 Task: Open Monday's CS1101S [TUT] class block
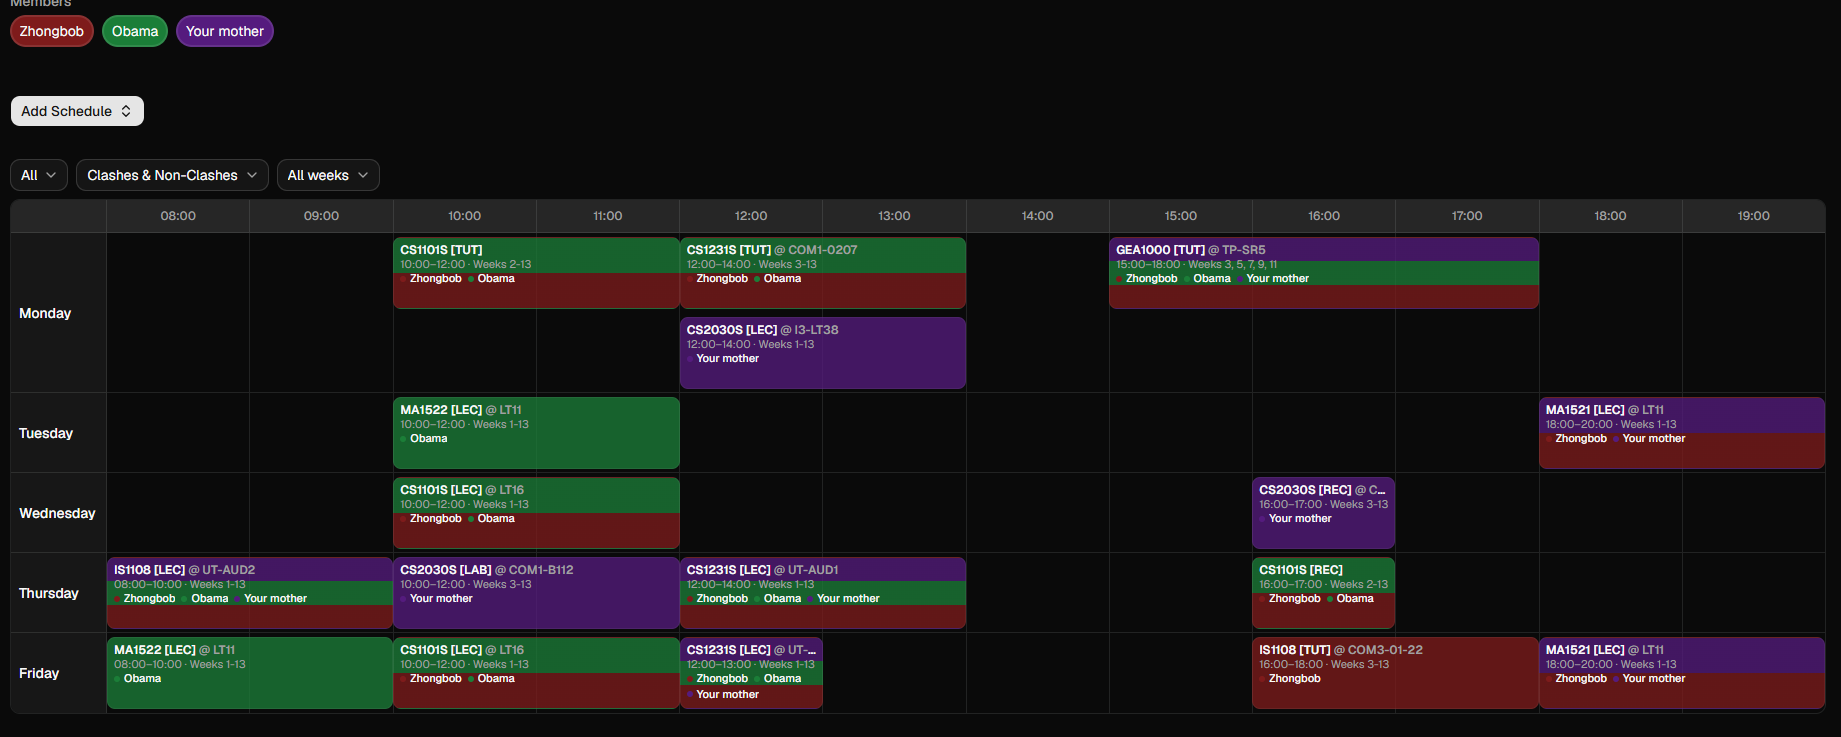536,273
